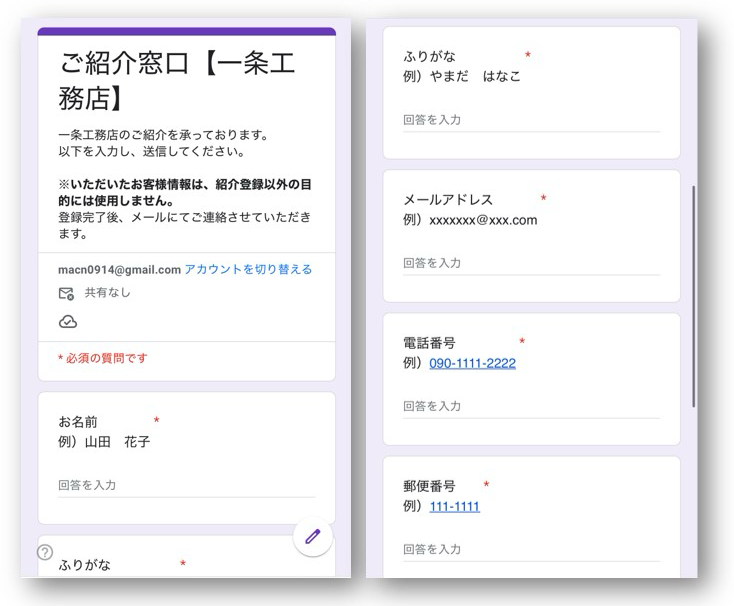Open the 090-1111-2222 phone example link
This screenshot has width=734, height=606.
click(x=472, y=363)
